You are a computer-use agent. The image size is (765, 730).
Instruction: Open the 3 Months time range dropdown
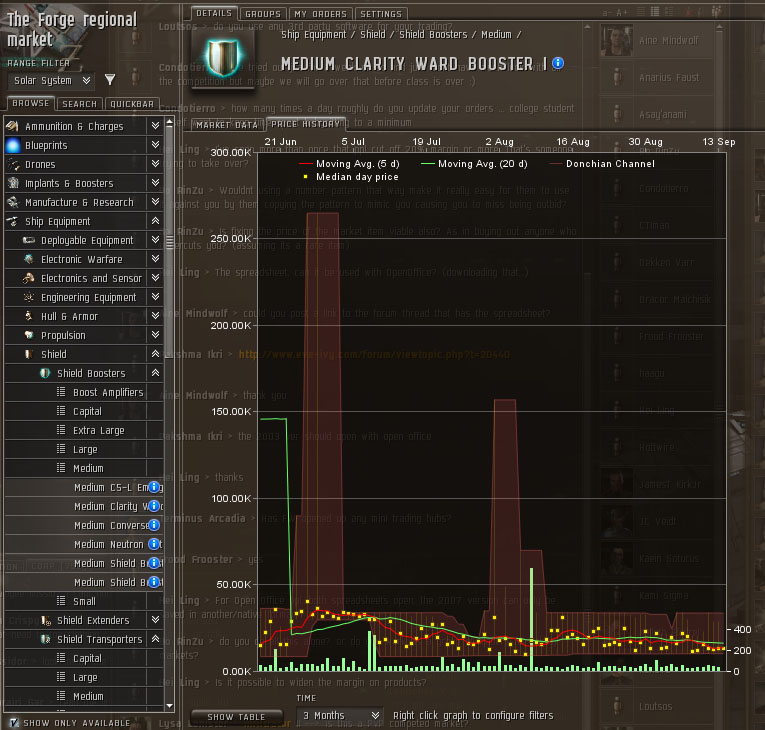(x=340, y=715)
